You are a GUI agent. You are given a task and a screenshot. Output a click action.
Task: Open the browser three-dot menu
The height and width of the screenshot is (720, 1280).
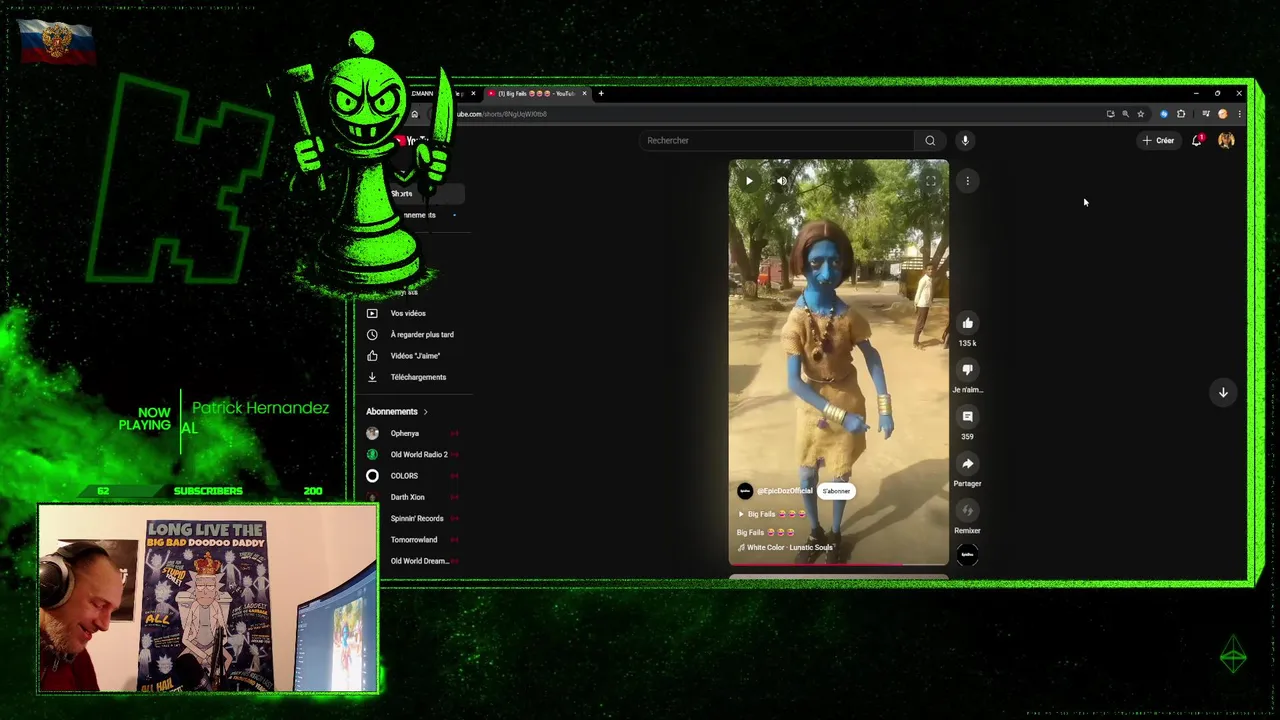click(1239, 114)
